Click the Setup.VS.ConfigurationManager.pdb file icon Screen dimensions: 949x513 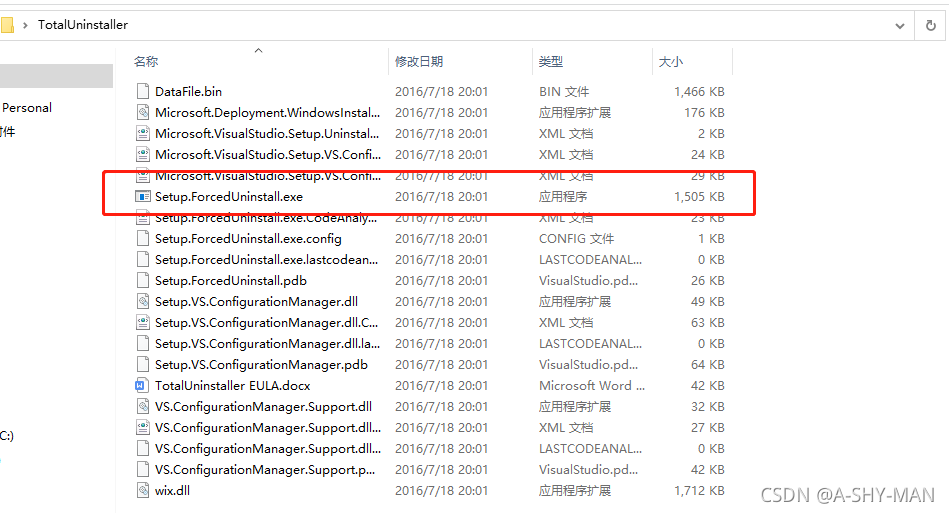point(143,364)
